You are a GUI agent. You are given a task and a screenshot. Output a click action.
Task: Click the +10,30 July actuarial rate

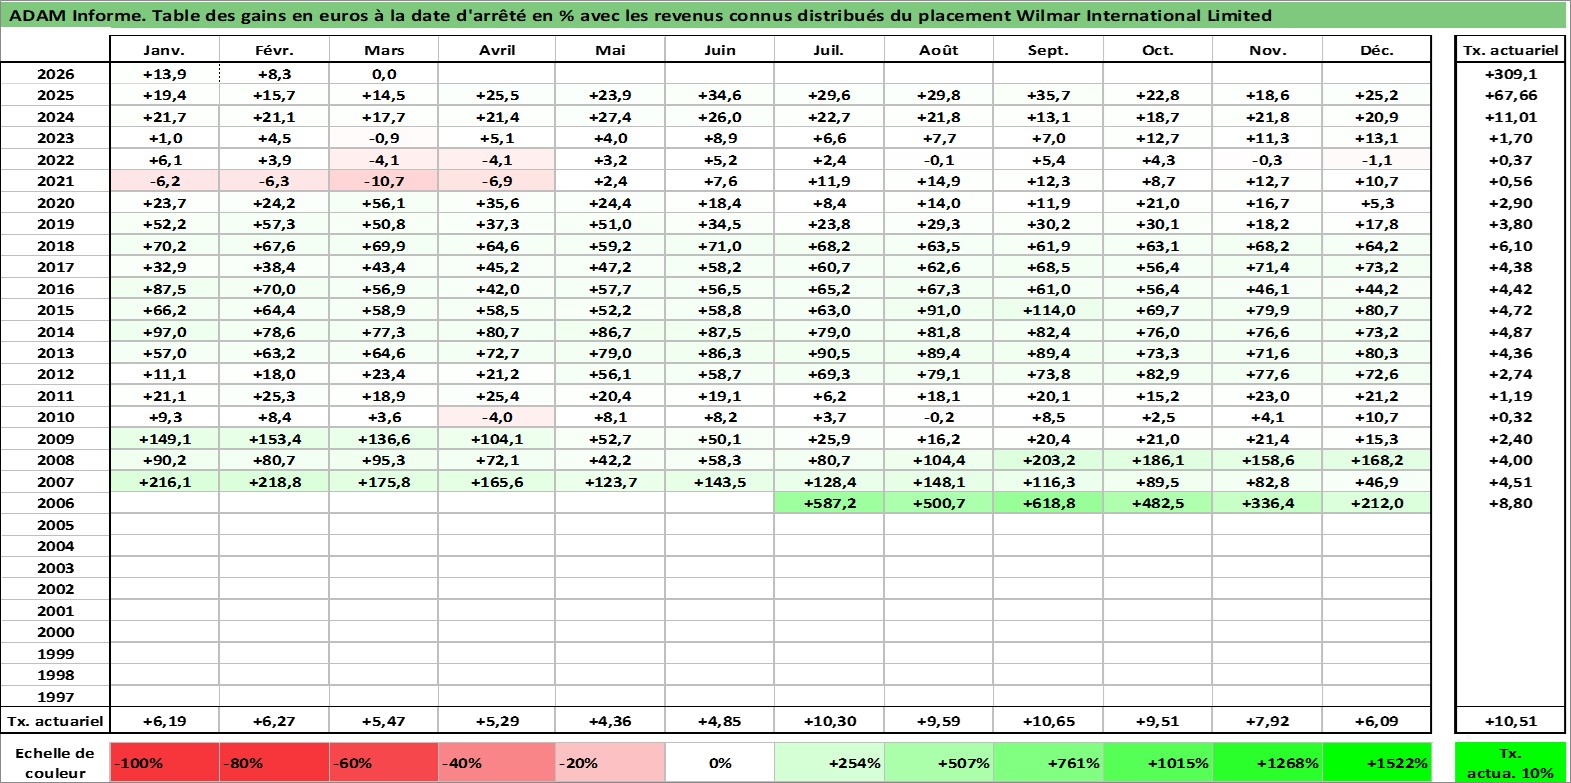[829, 721]
